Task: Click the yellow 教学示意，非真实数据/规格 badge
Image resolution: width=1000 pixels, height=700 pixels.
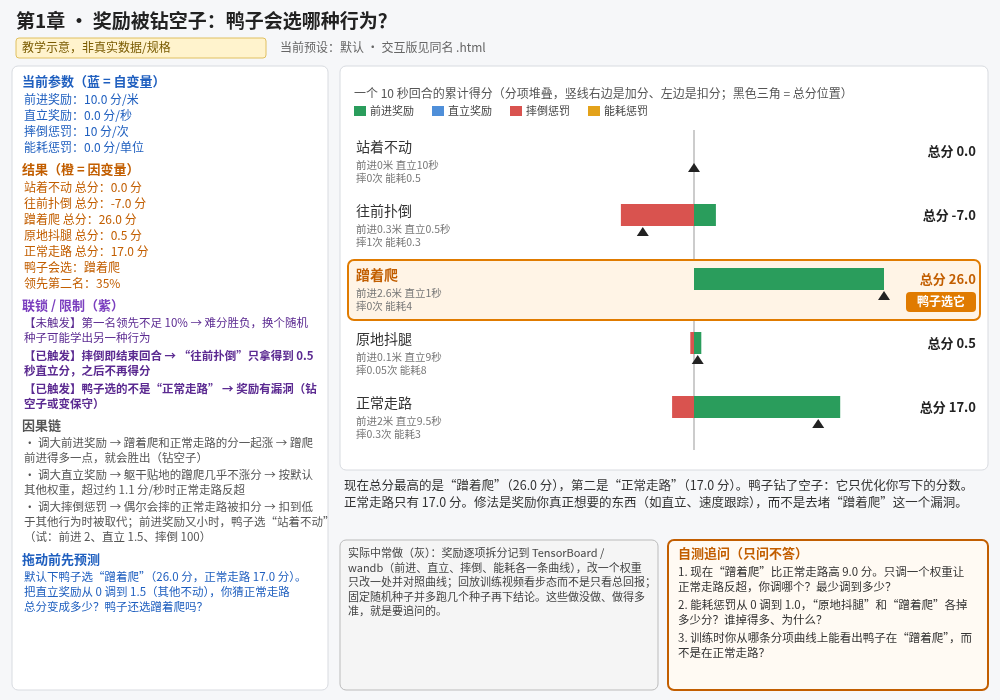Action: 141,48
